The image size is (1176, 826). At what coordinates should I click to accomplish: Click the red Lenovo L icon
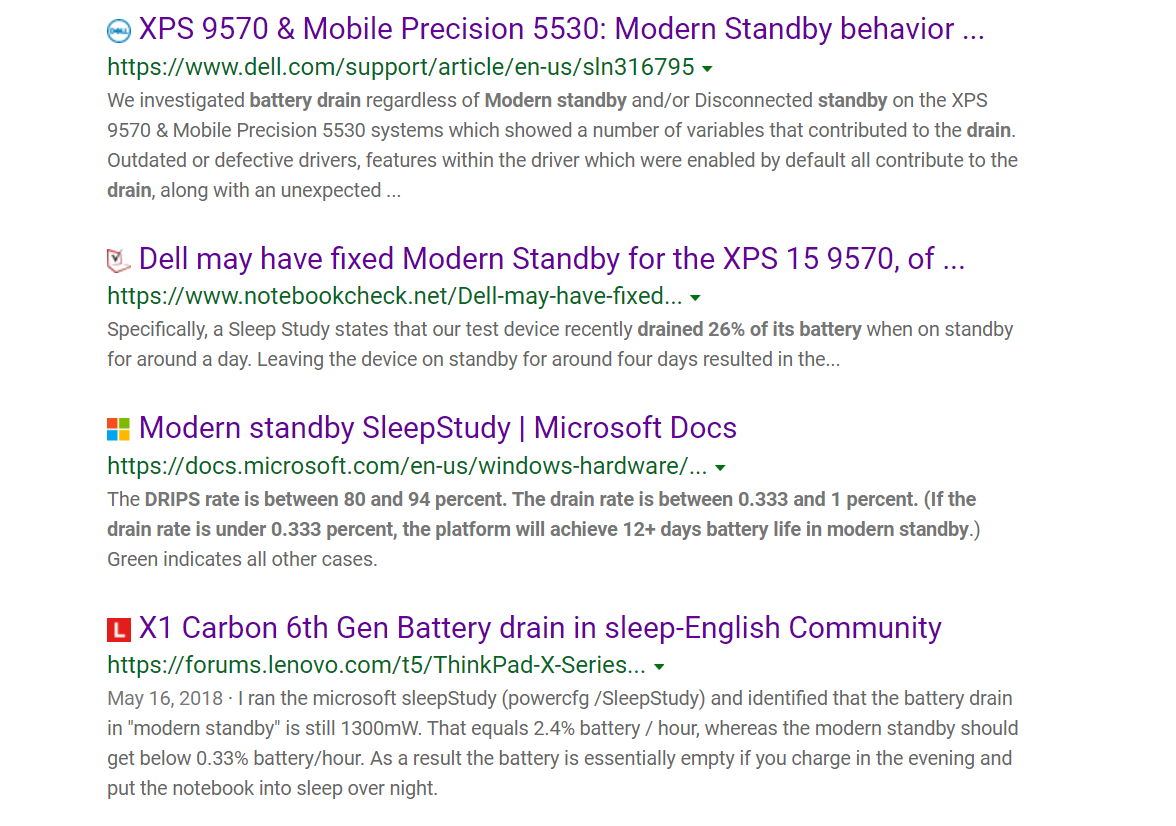[x=118, y=629]
